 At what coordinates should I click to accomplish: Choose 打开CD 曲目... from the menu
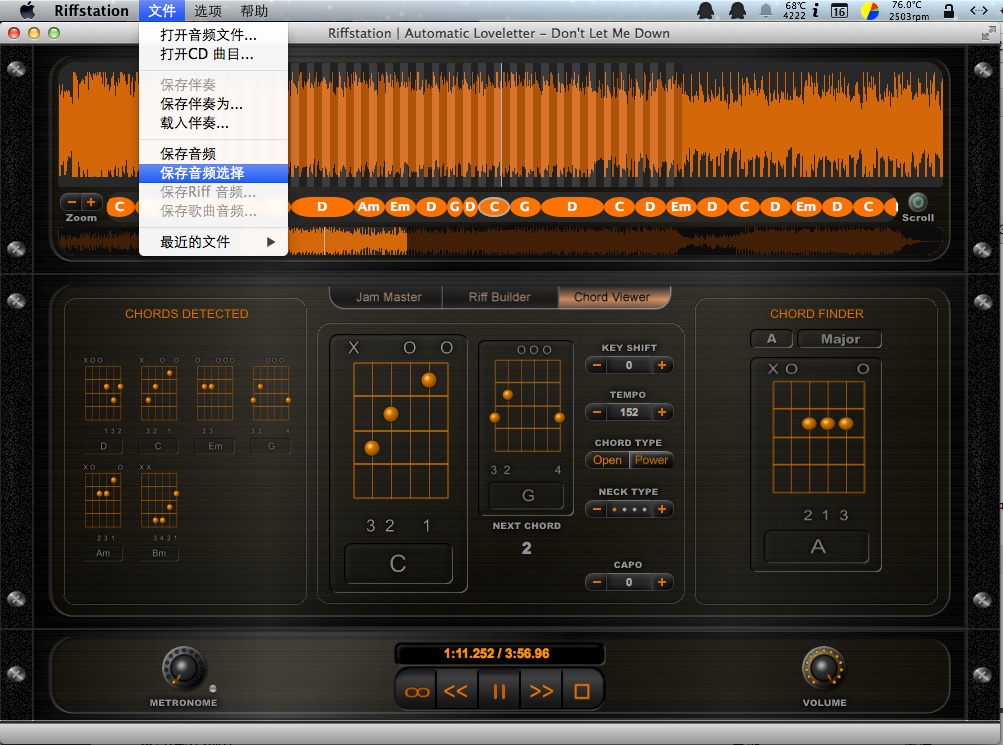[x=213, y=54]
